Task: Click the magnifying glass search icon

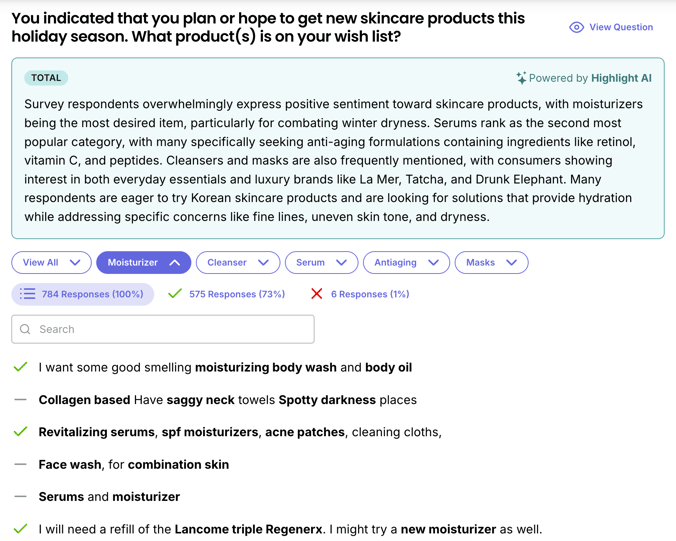Action: click(26, 329)
